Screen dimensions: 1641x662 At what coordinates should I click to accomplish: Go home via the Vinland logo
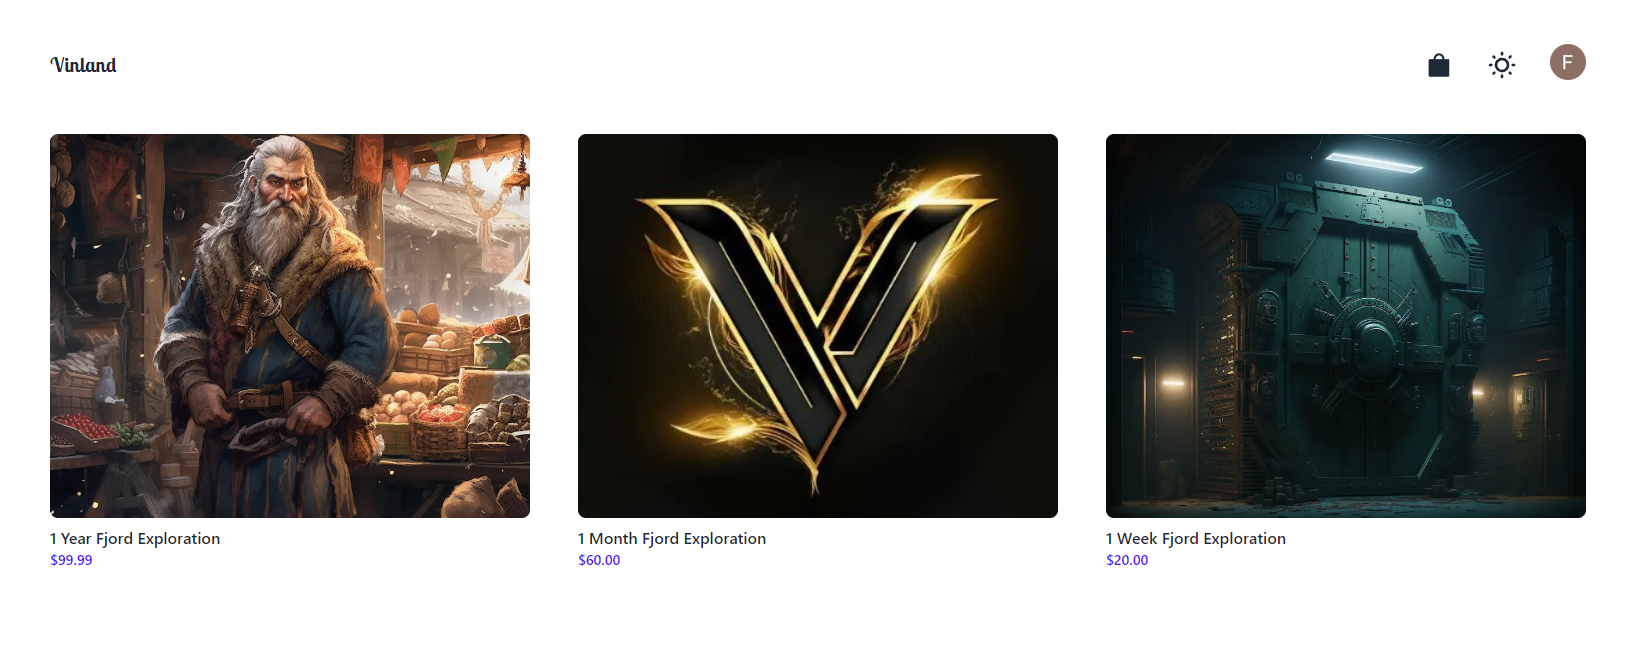point(84,65)
